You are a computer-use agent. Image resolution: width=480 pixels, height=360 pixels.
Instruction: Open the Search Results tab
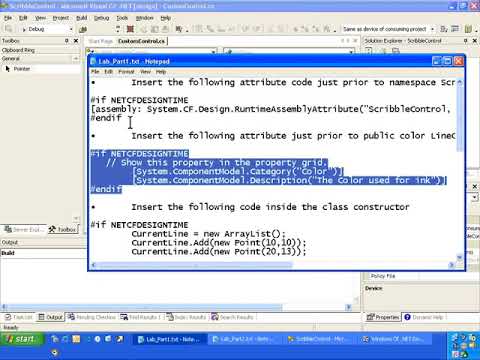coord(233,317)
